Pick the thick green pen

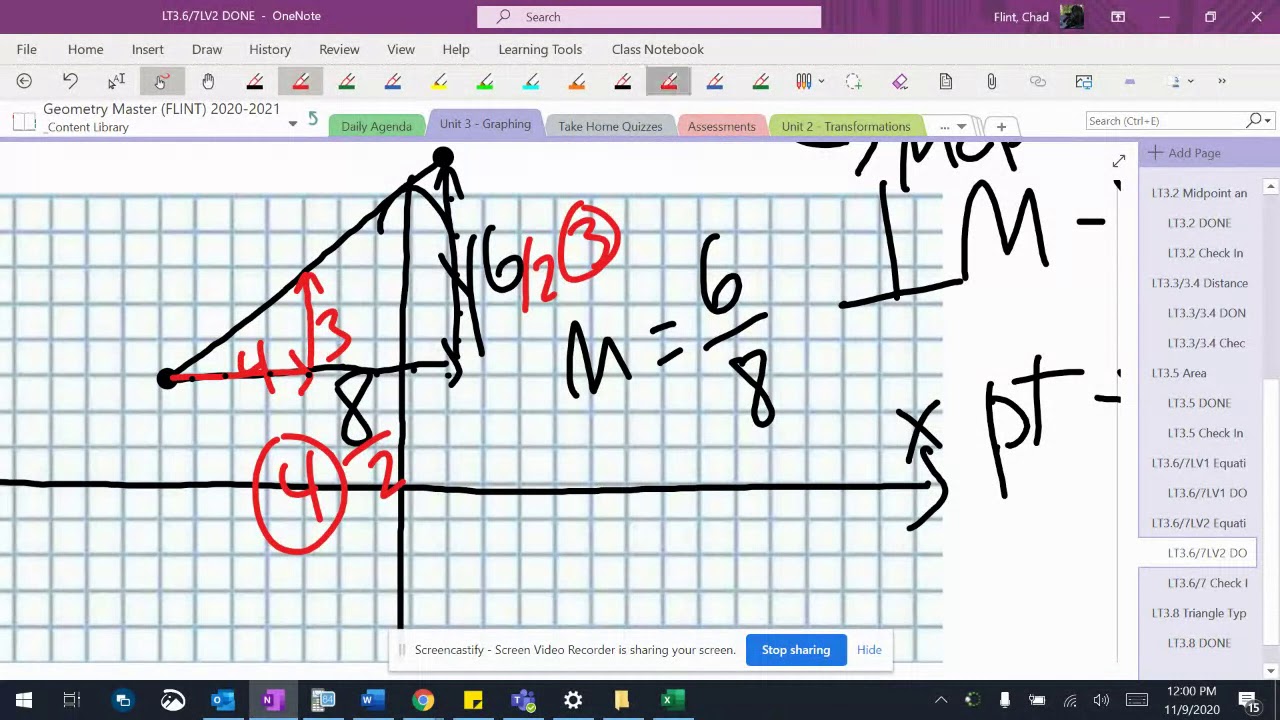[761, 81]
